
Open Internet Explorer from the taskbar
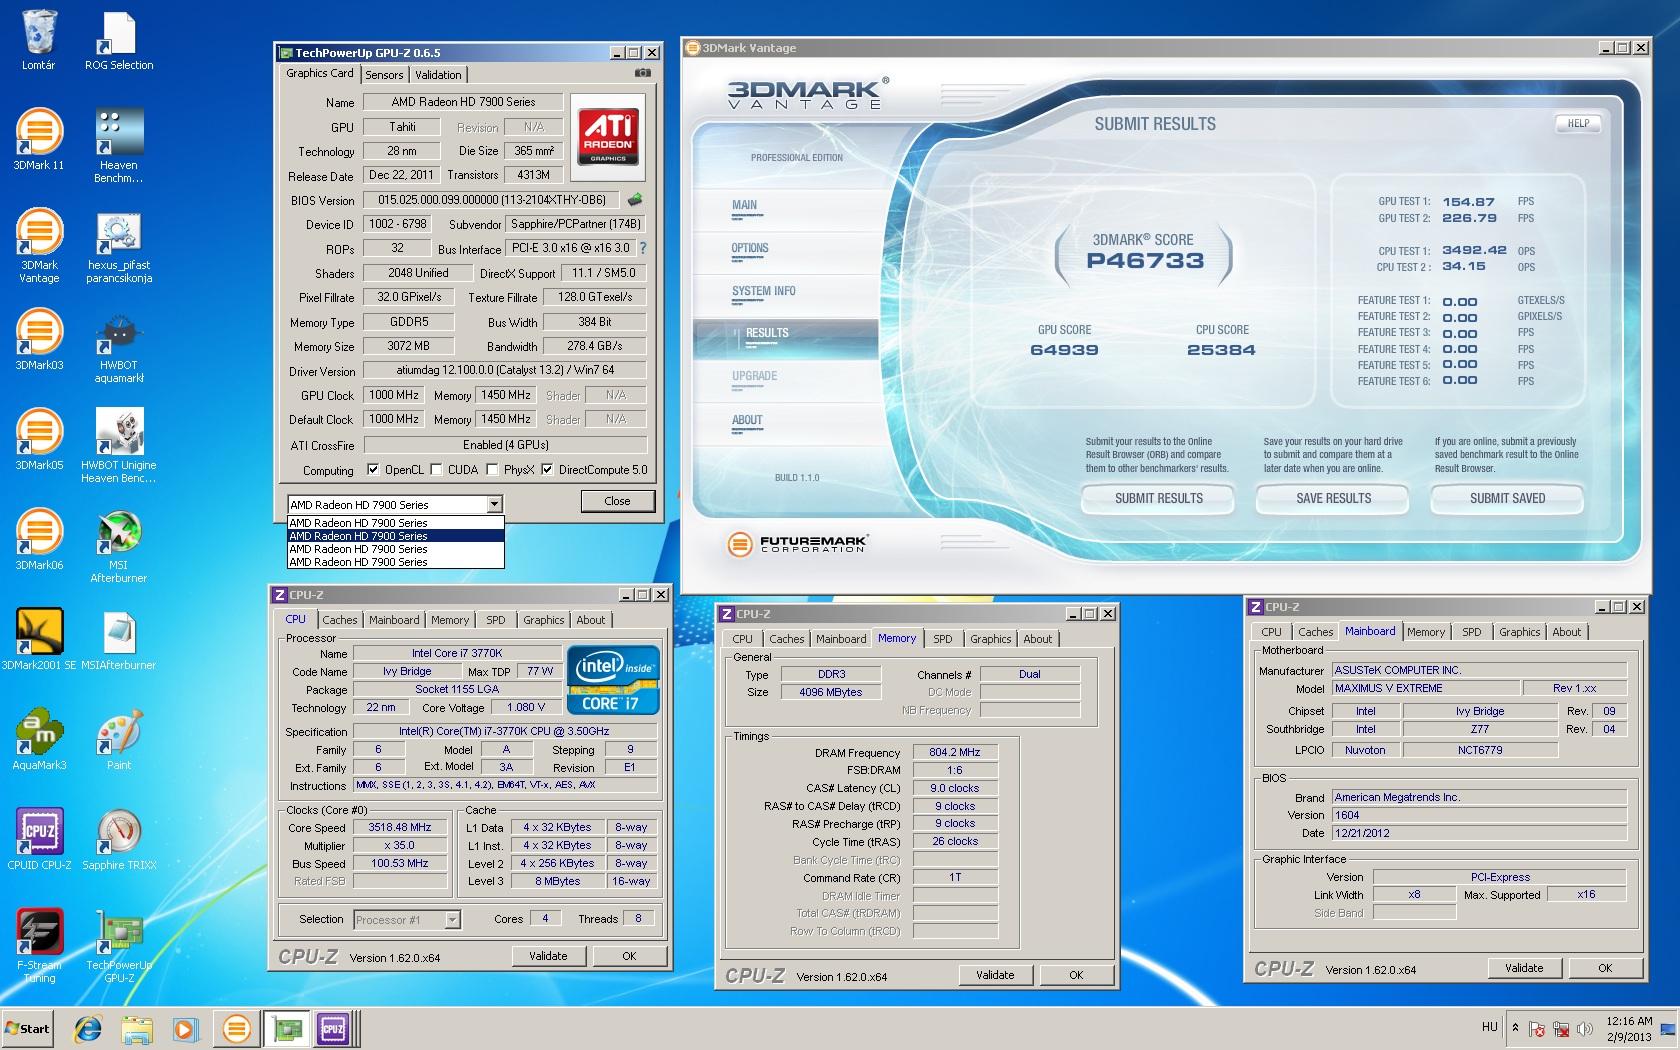(88, 1028)
